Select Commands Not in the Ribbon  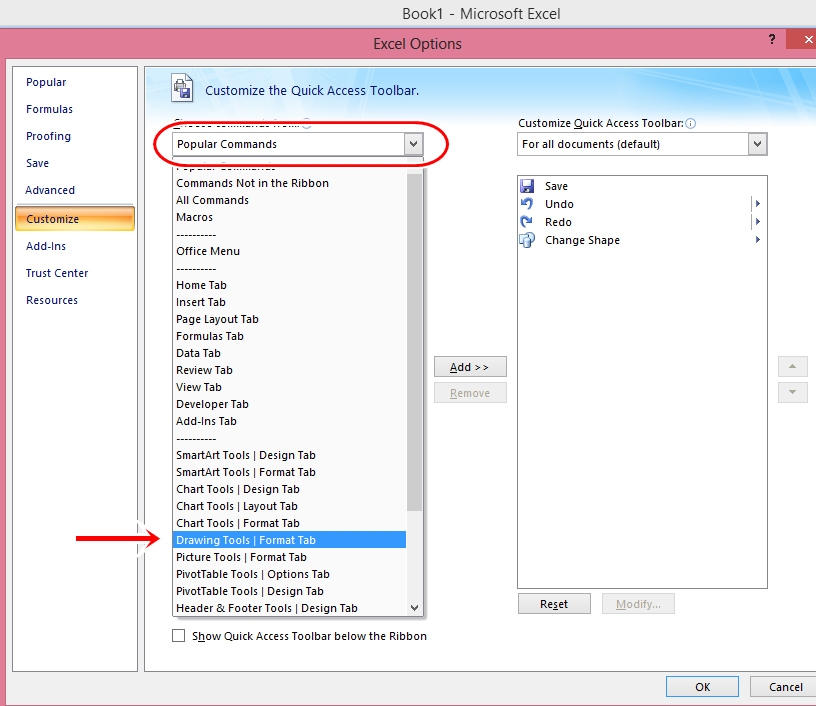[x=289, y=183]
